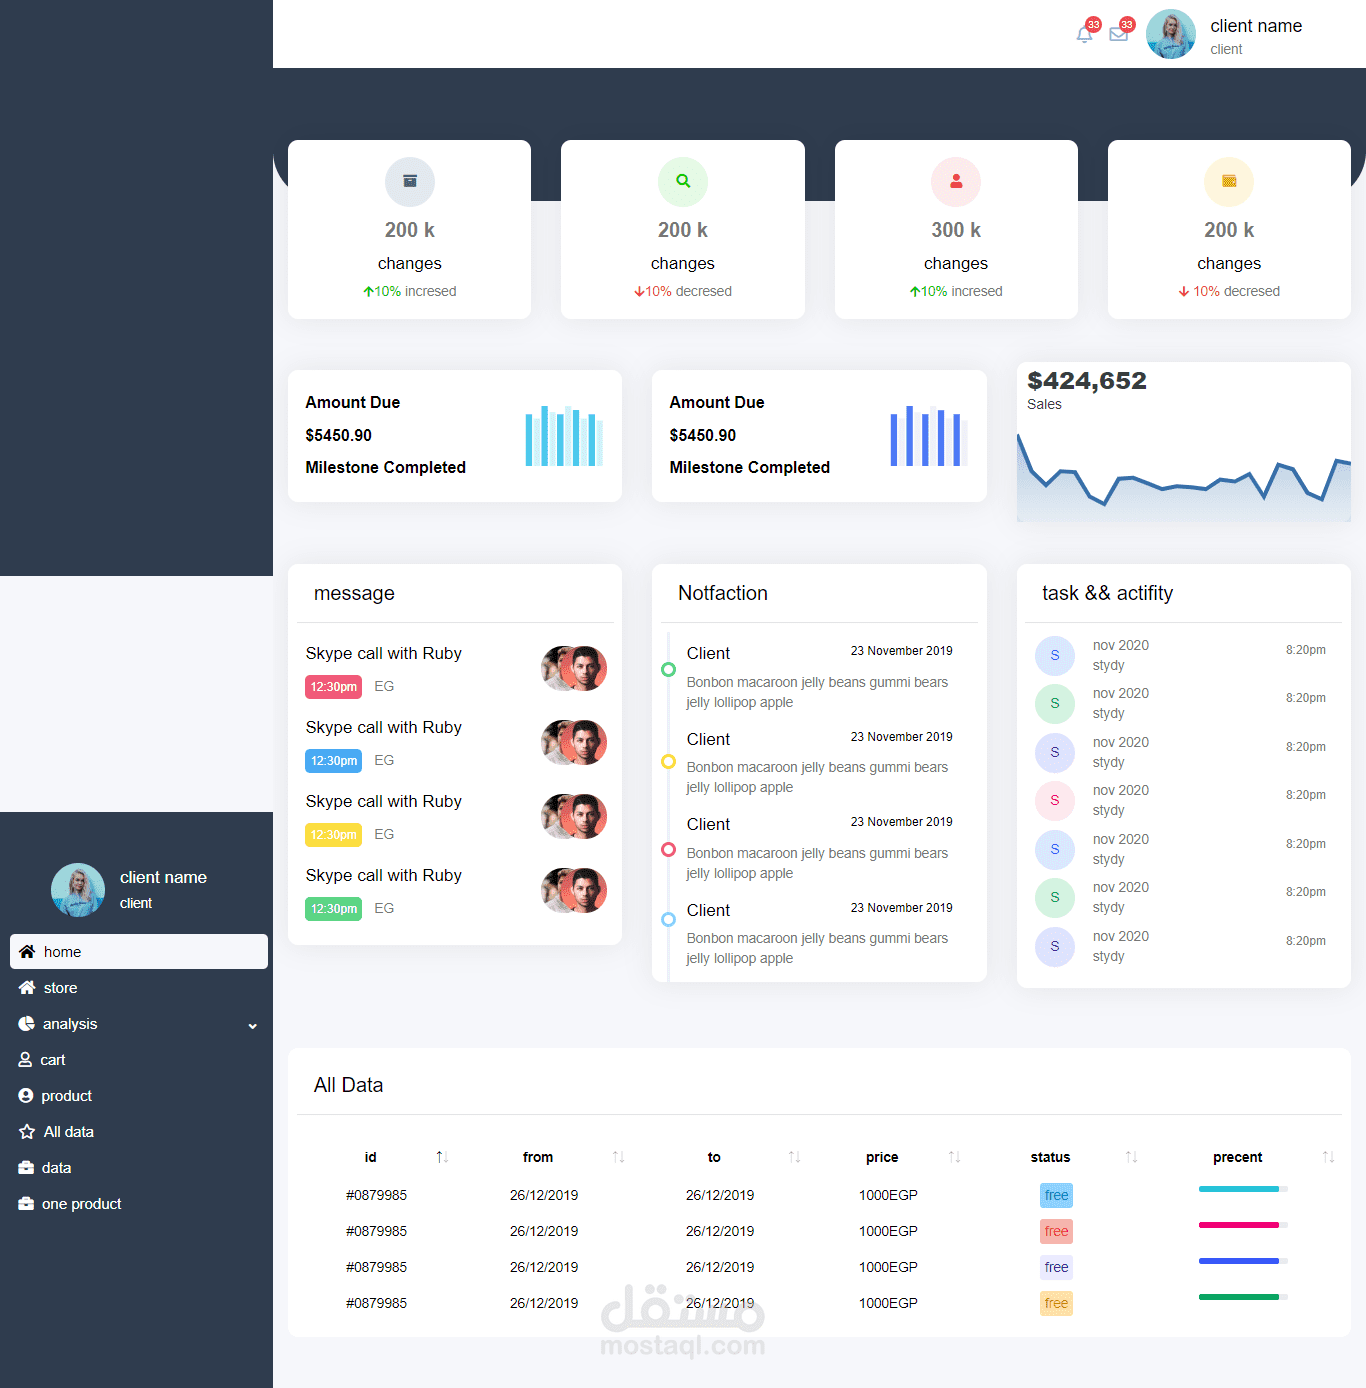Click the pink S task avatar

pos(1055,800)
